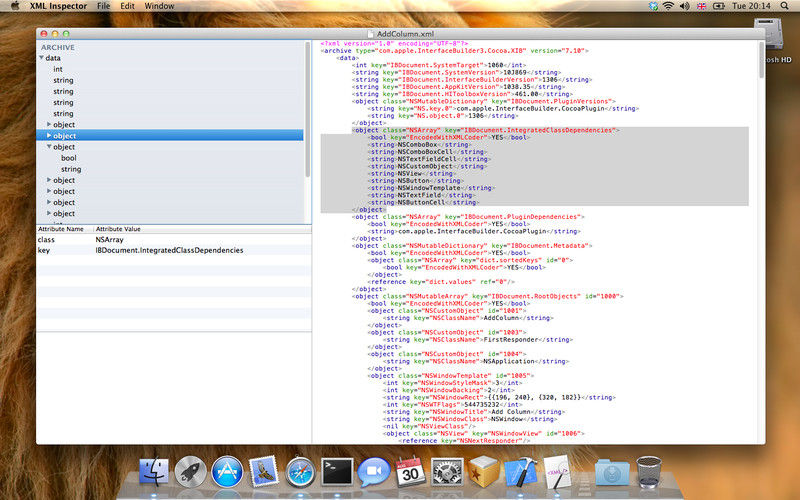Open the Trash in the Dock

tap(648, 471)
